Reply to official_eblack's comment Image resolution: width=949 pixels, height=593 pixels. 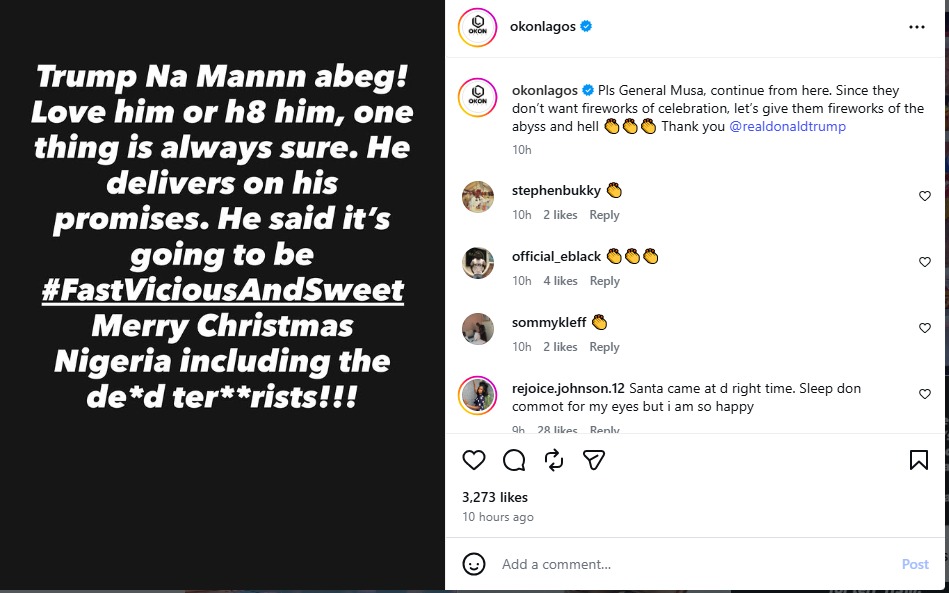click(604, 281)
